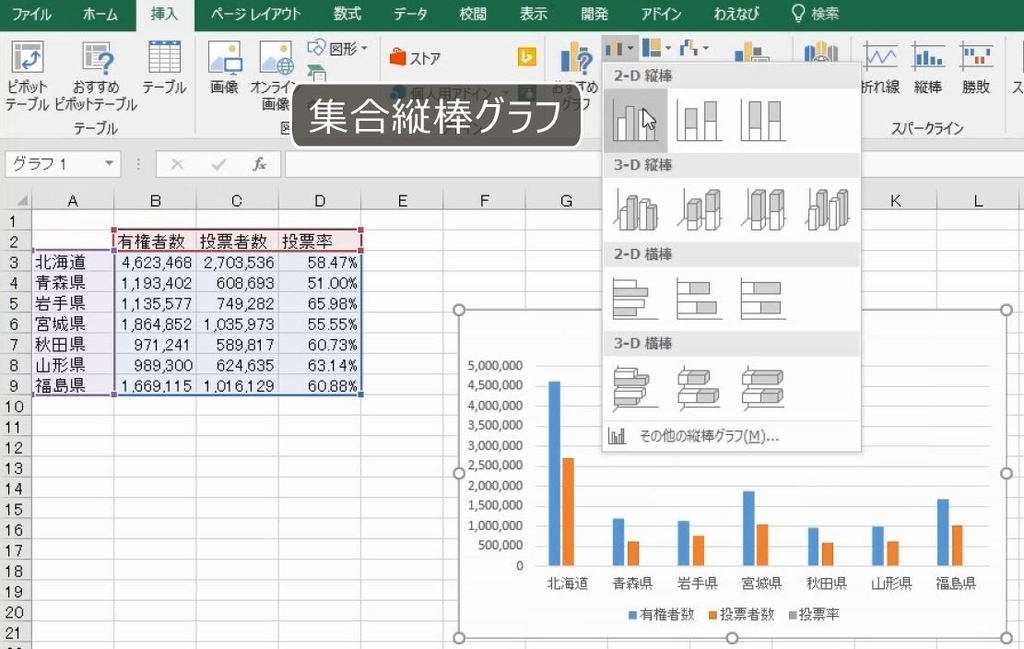
Task: Open the Shapes (図形) dropdown
Action: 338,48
